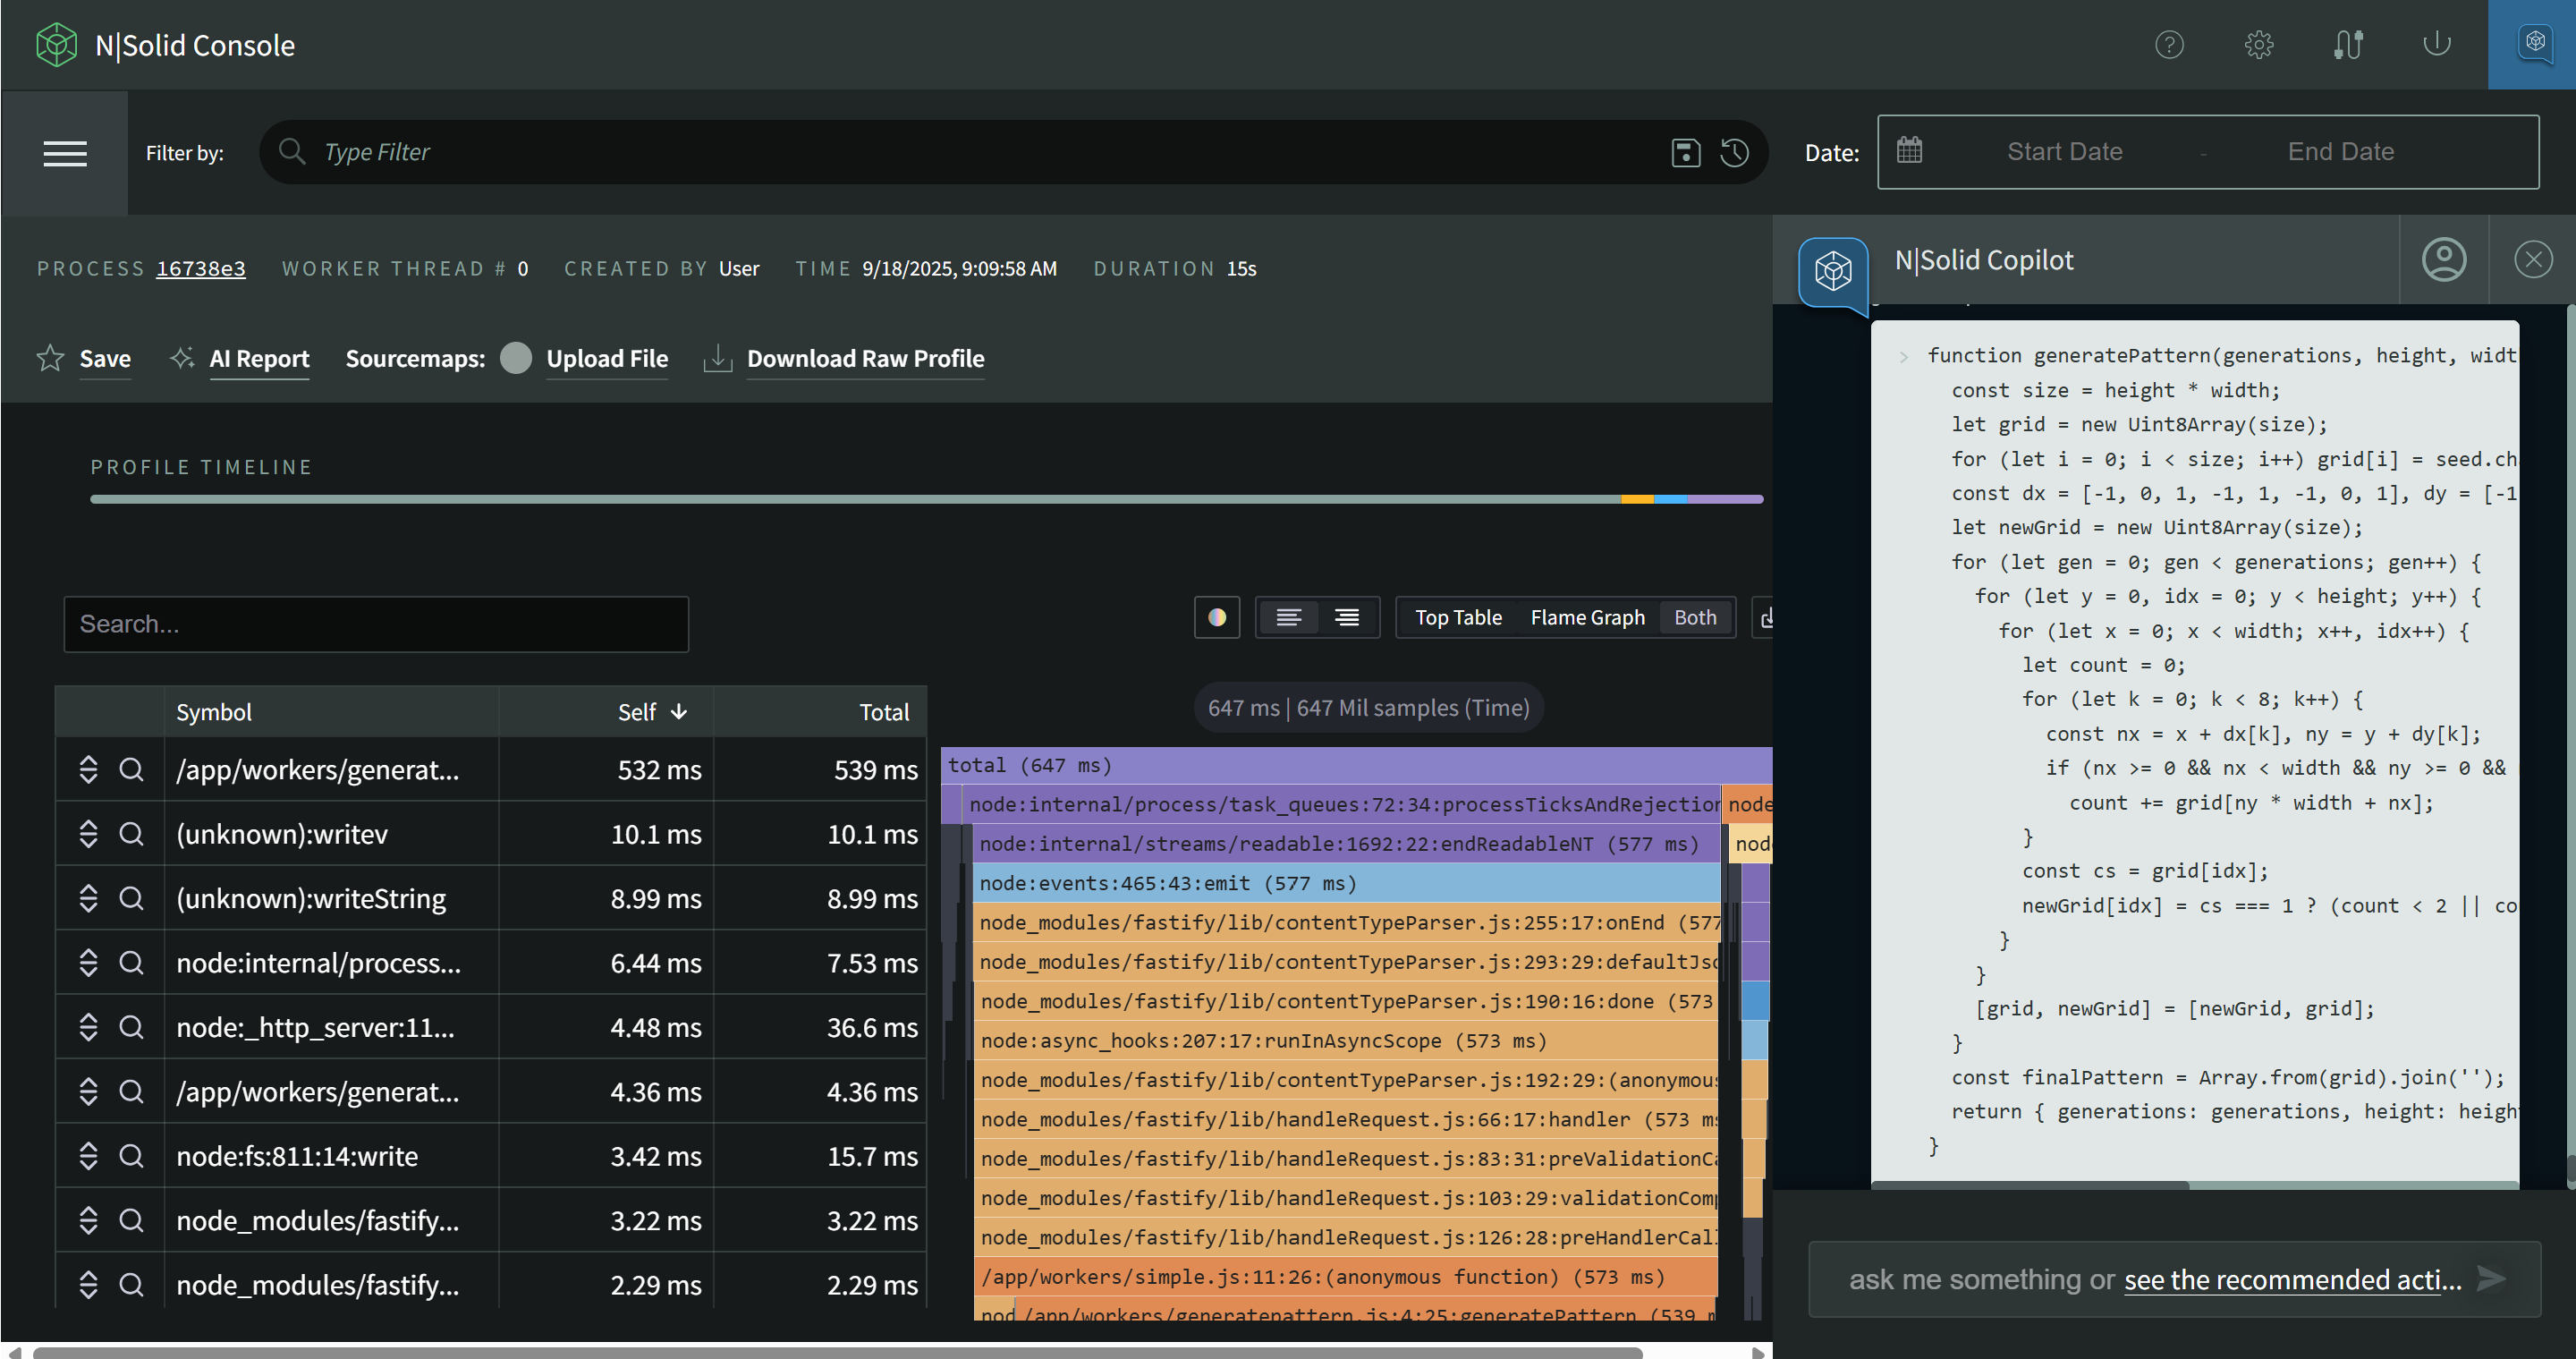This screenshot has width=2576, height=1359.
Task: Click the star icon next to Save
Action: point(50,358)
